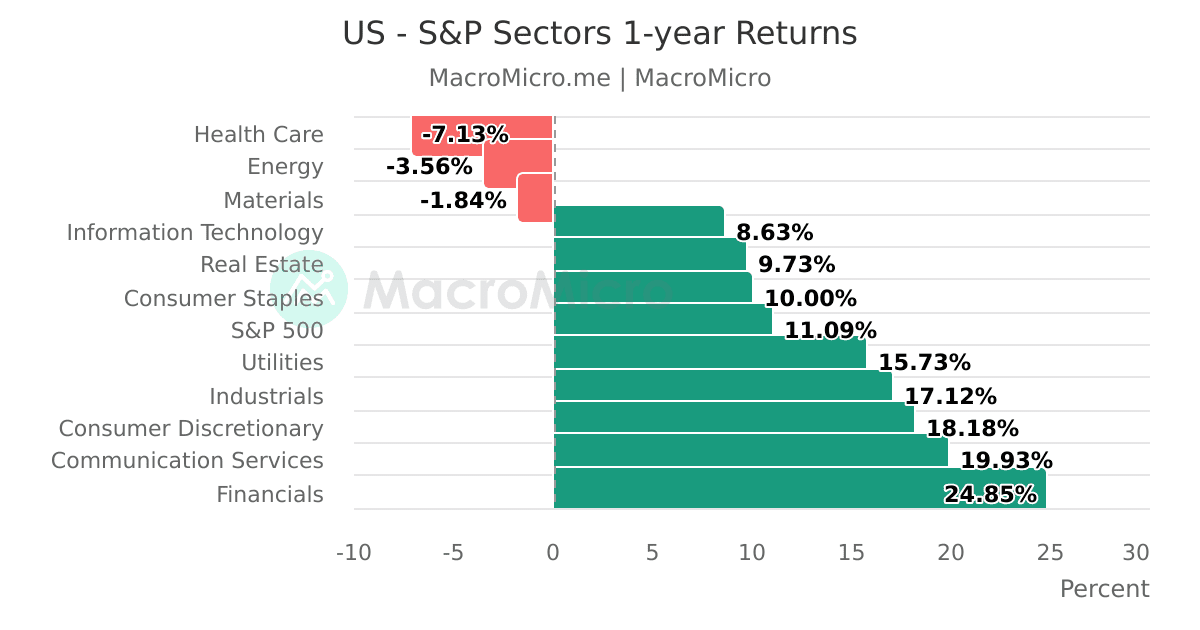
Task: Click the Real Estate bar
Action: (649, 255)
